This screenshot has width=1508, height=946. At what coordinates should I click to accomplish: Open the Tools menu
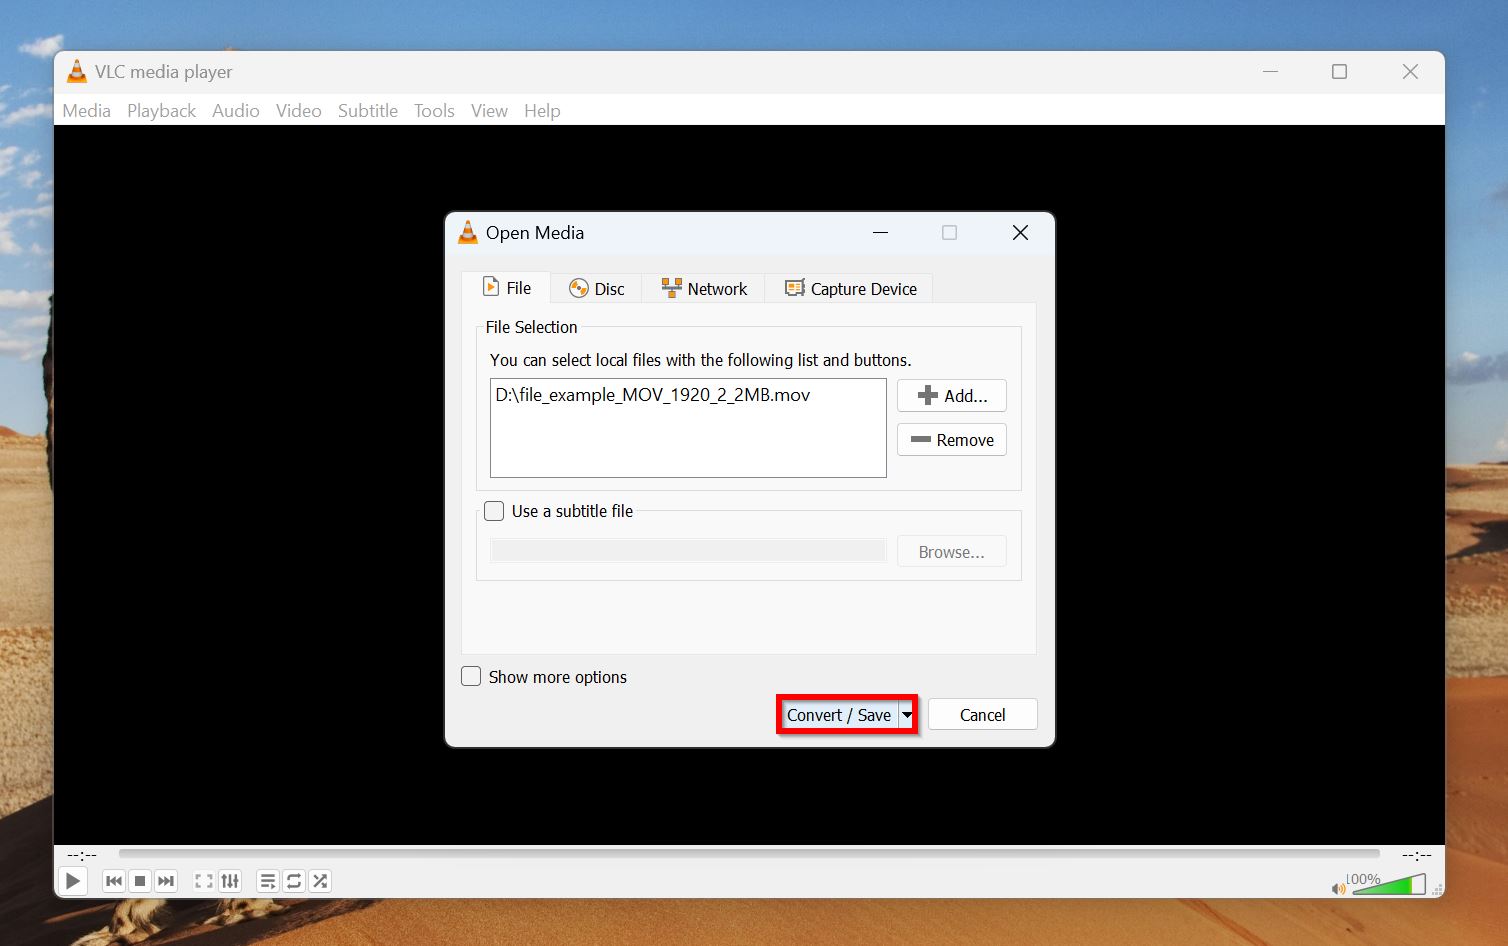434,111
